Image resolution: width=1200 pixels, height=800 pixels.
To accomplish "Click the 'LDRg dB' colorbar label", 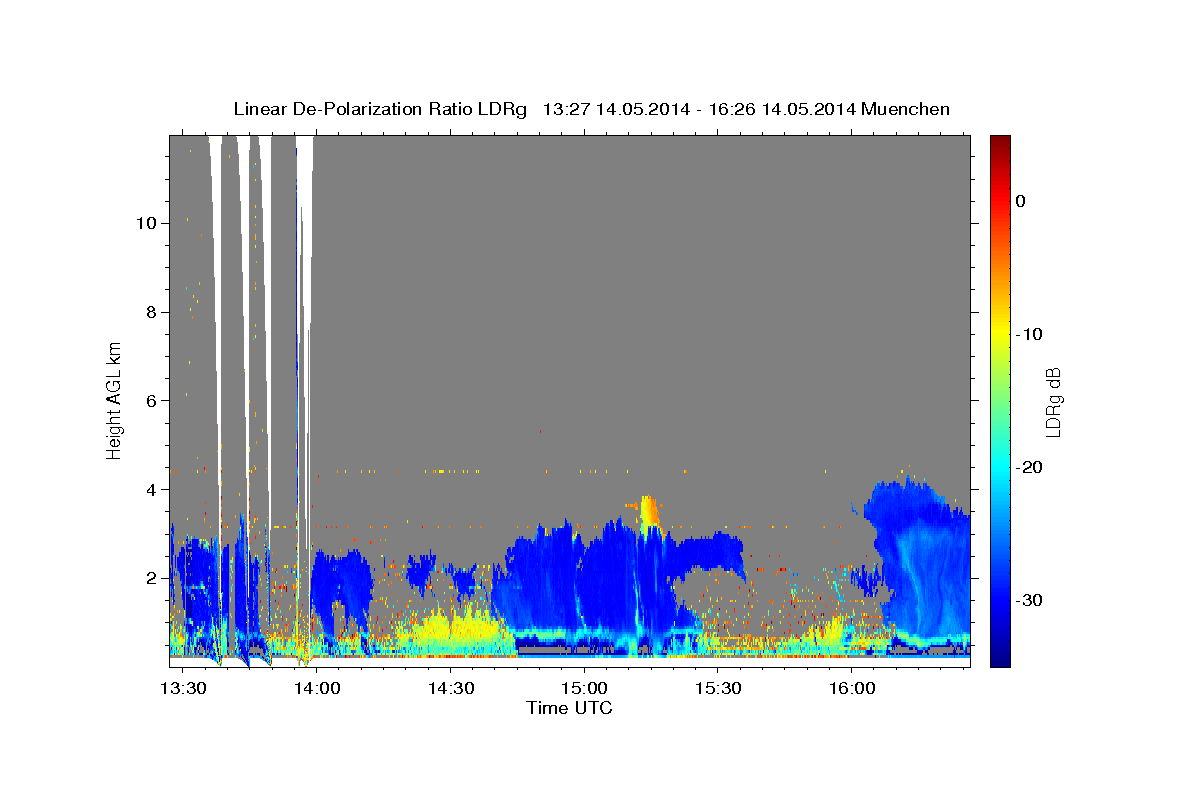I will tap(1053, 401).
